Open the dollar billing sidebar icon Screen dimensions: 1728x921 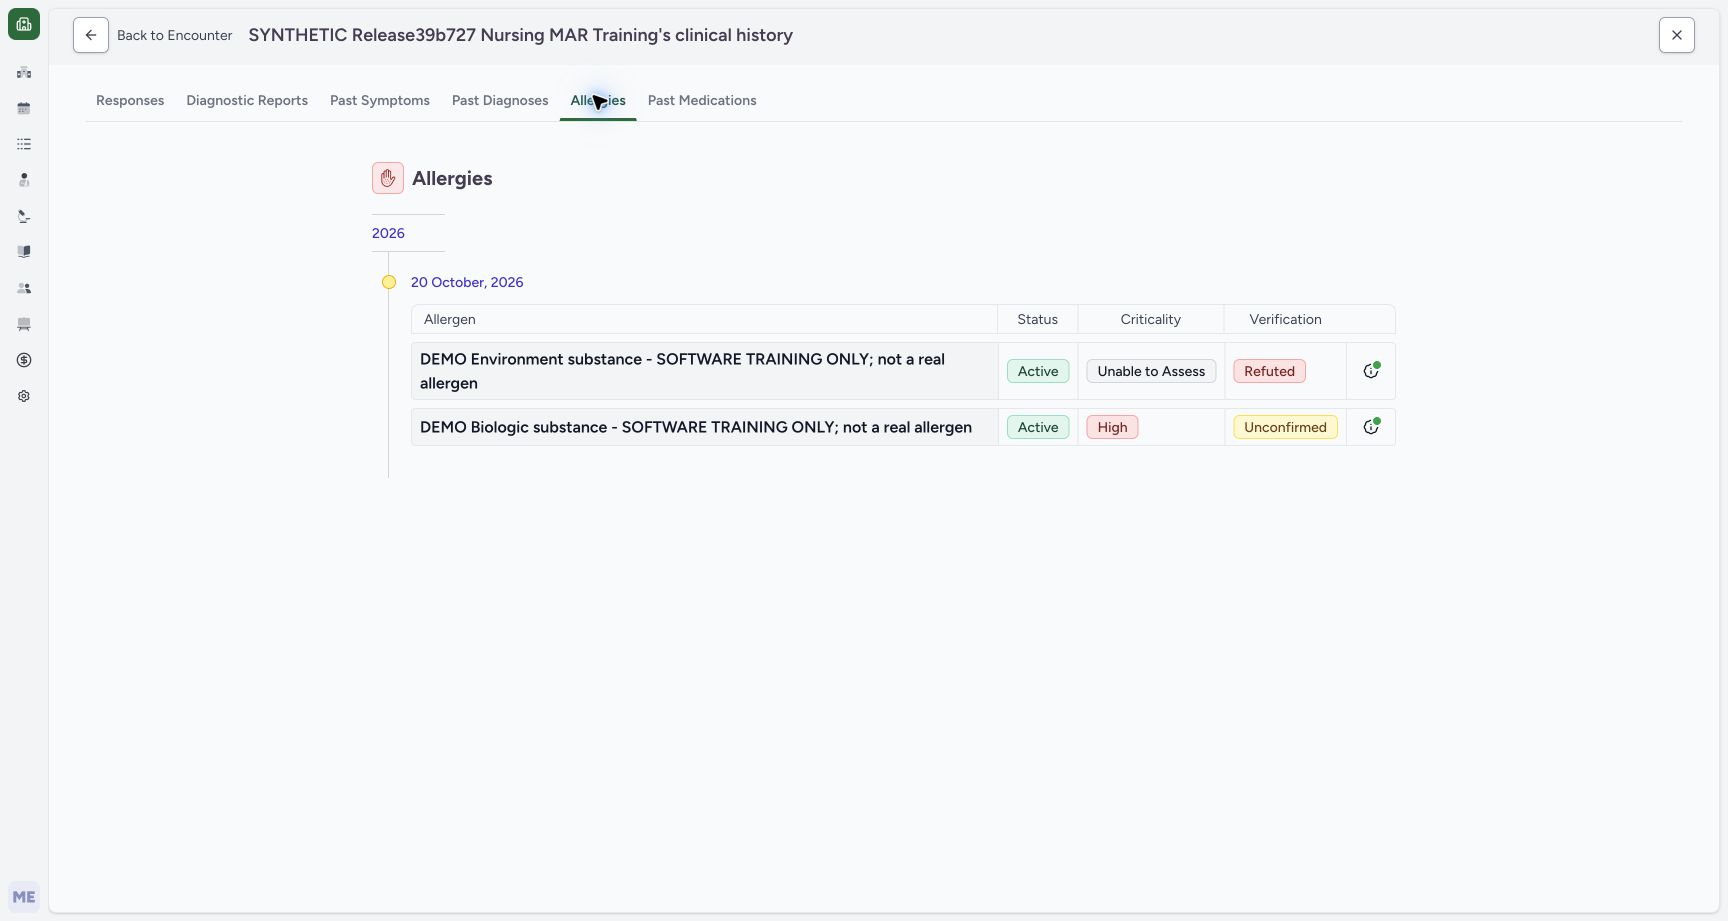(x=24, y=360)
